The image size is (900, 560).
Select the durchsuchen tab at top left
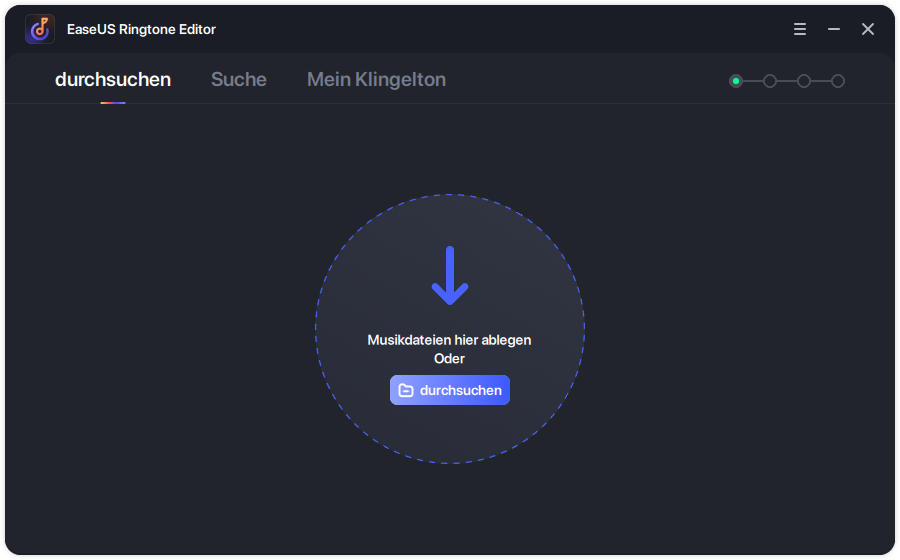coord(113,79)
